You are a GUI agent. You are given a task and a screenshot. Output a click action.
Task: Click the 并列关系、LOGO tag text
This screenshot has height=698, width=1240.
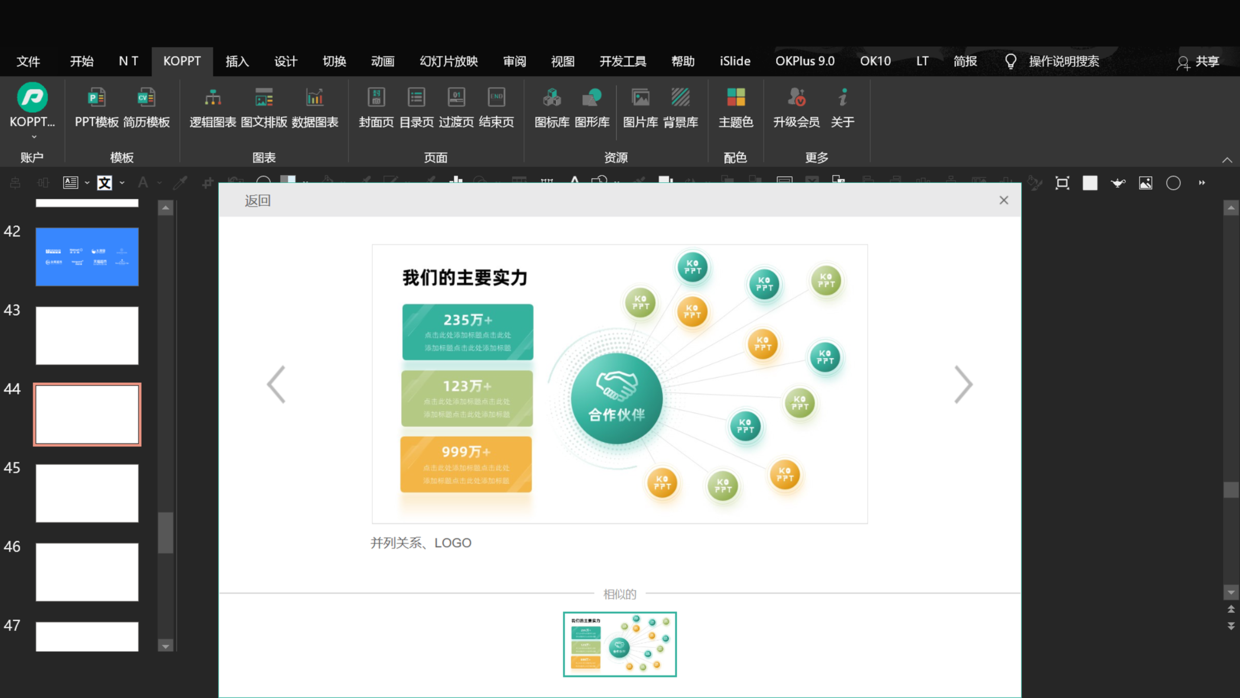point(421,543)
